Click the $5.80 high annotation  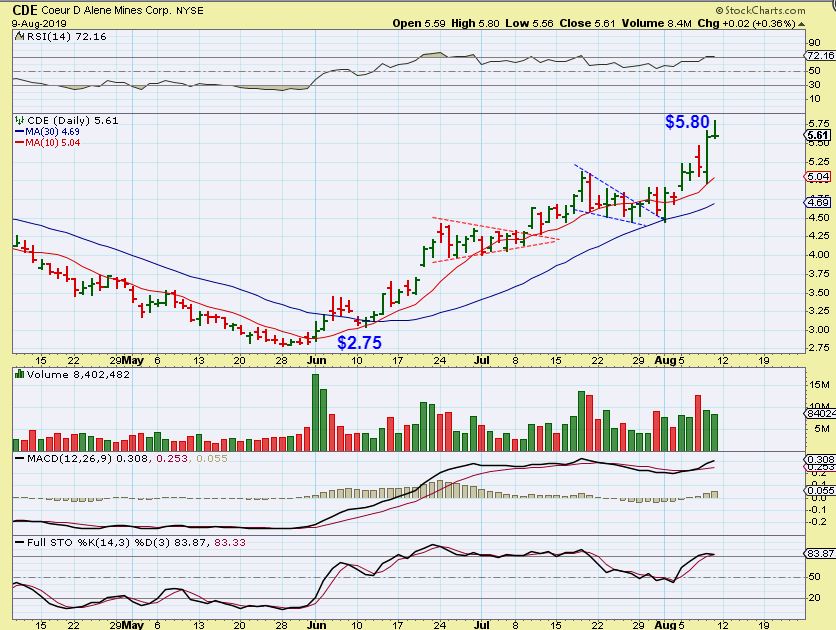(687, 122)
